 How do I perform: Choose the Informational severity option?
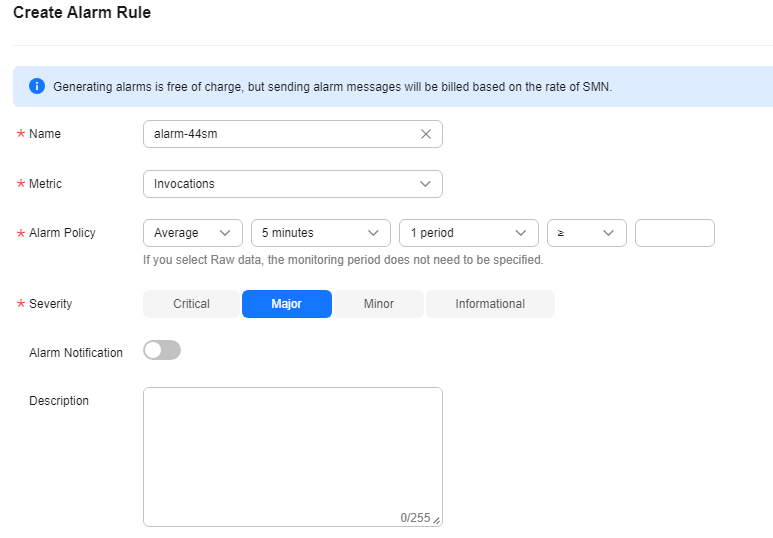coord(490,304)
